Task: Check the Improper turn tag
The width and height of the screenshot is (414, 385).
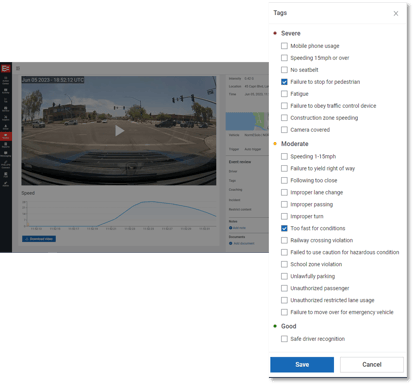Action: coord(284,217)
